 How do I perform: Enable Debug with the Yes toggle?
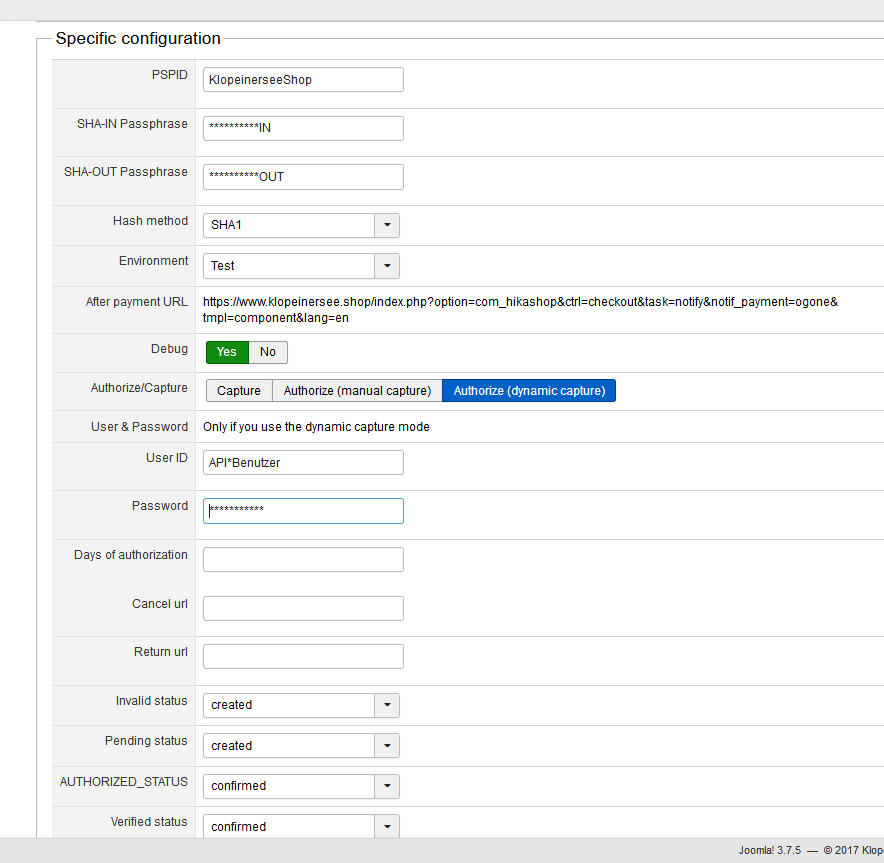(x=227, y=352)
